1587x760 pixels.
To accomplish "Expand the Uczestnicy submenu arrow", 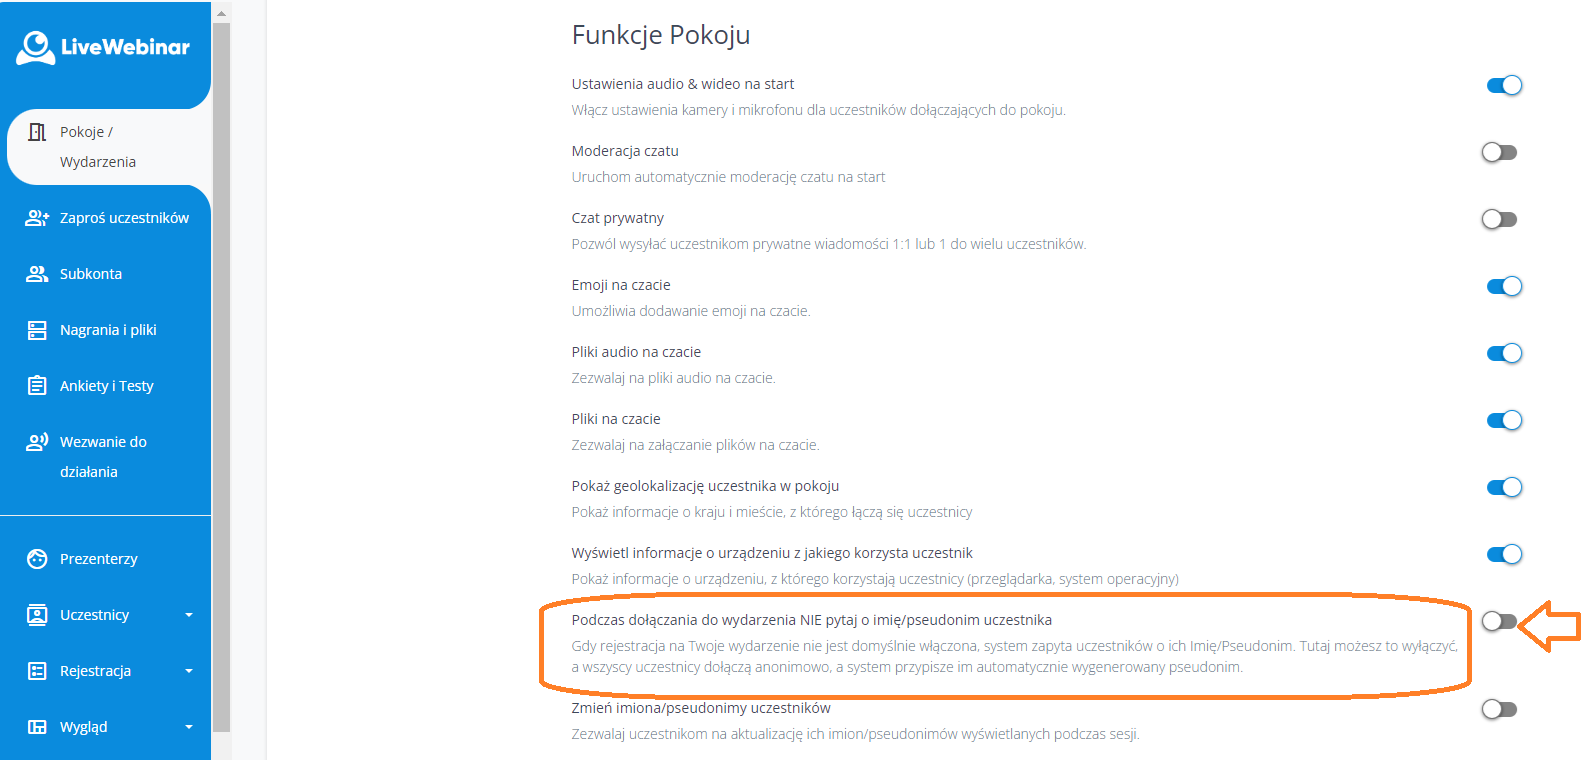I will click(x=189, y=615).
